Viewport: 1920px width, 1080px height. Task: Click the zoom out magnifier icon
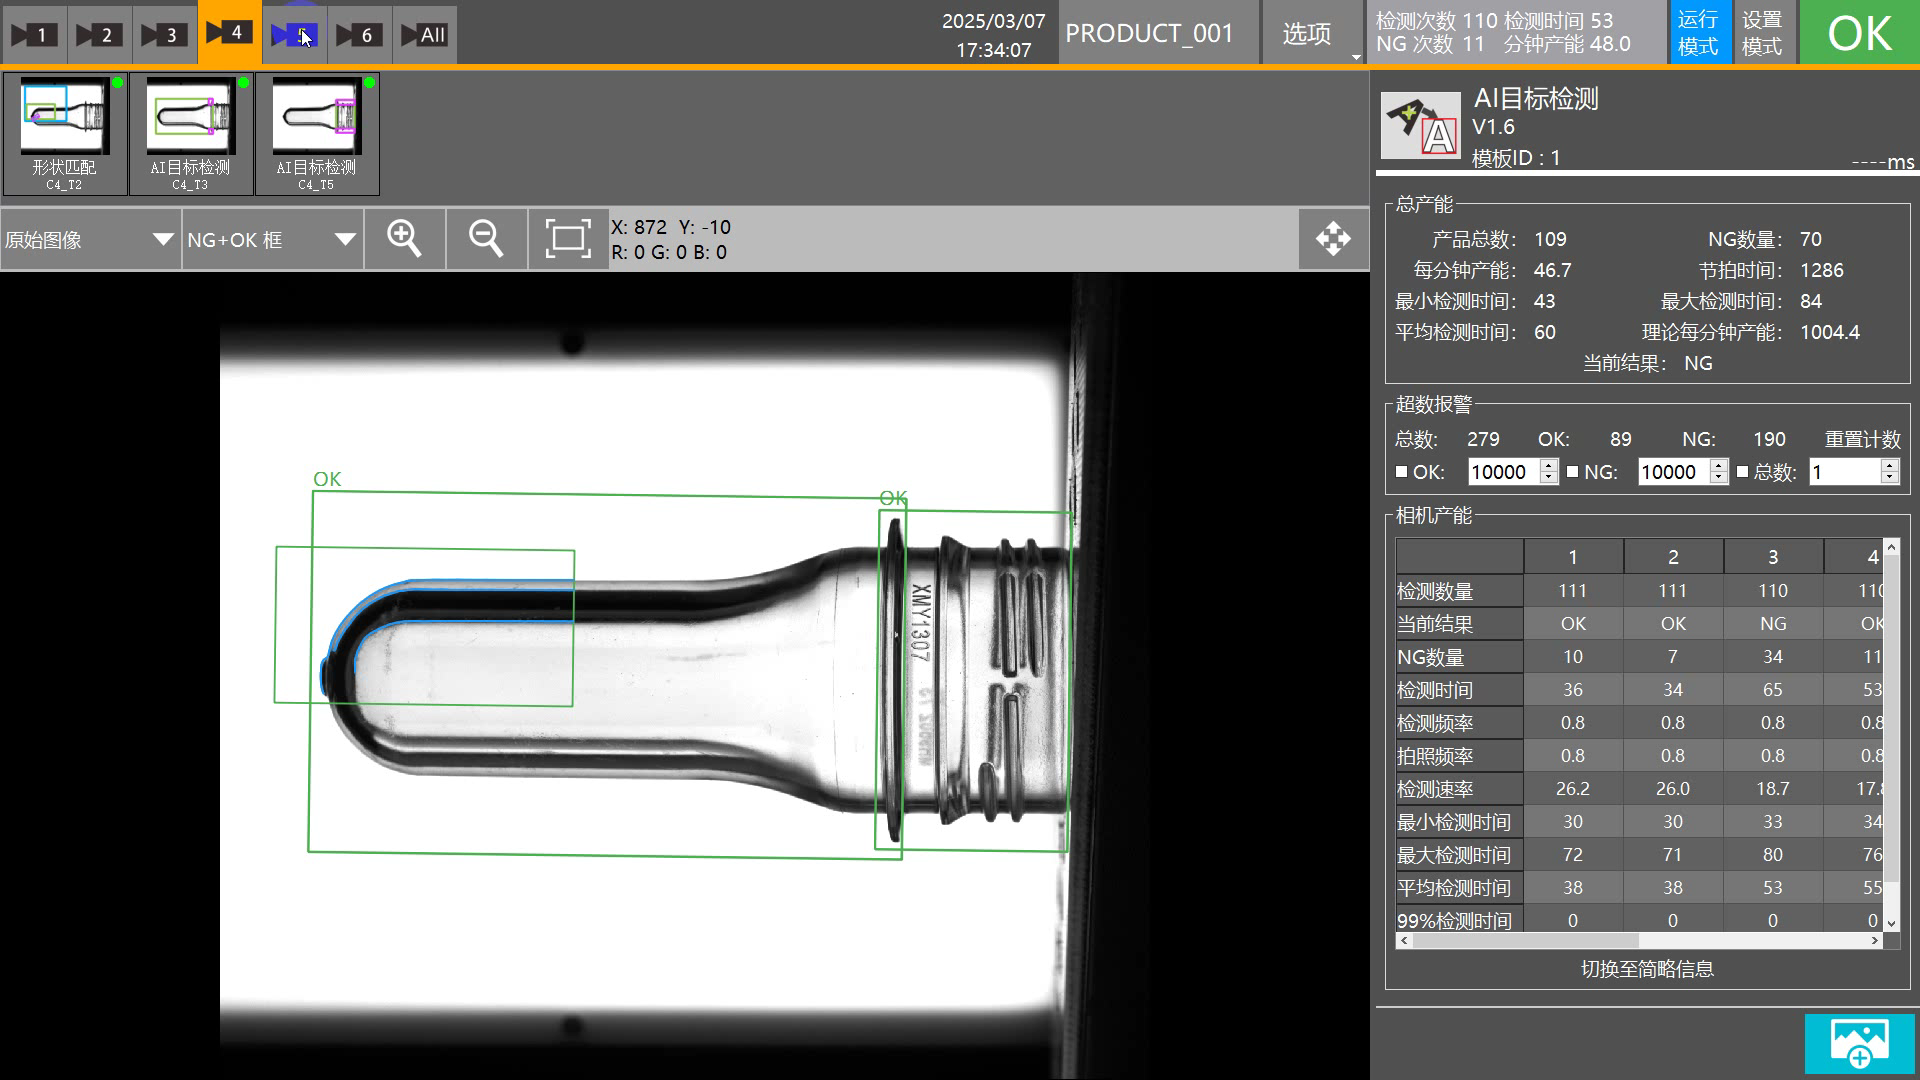click(x=486, y=239)
